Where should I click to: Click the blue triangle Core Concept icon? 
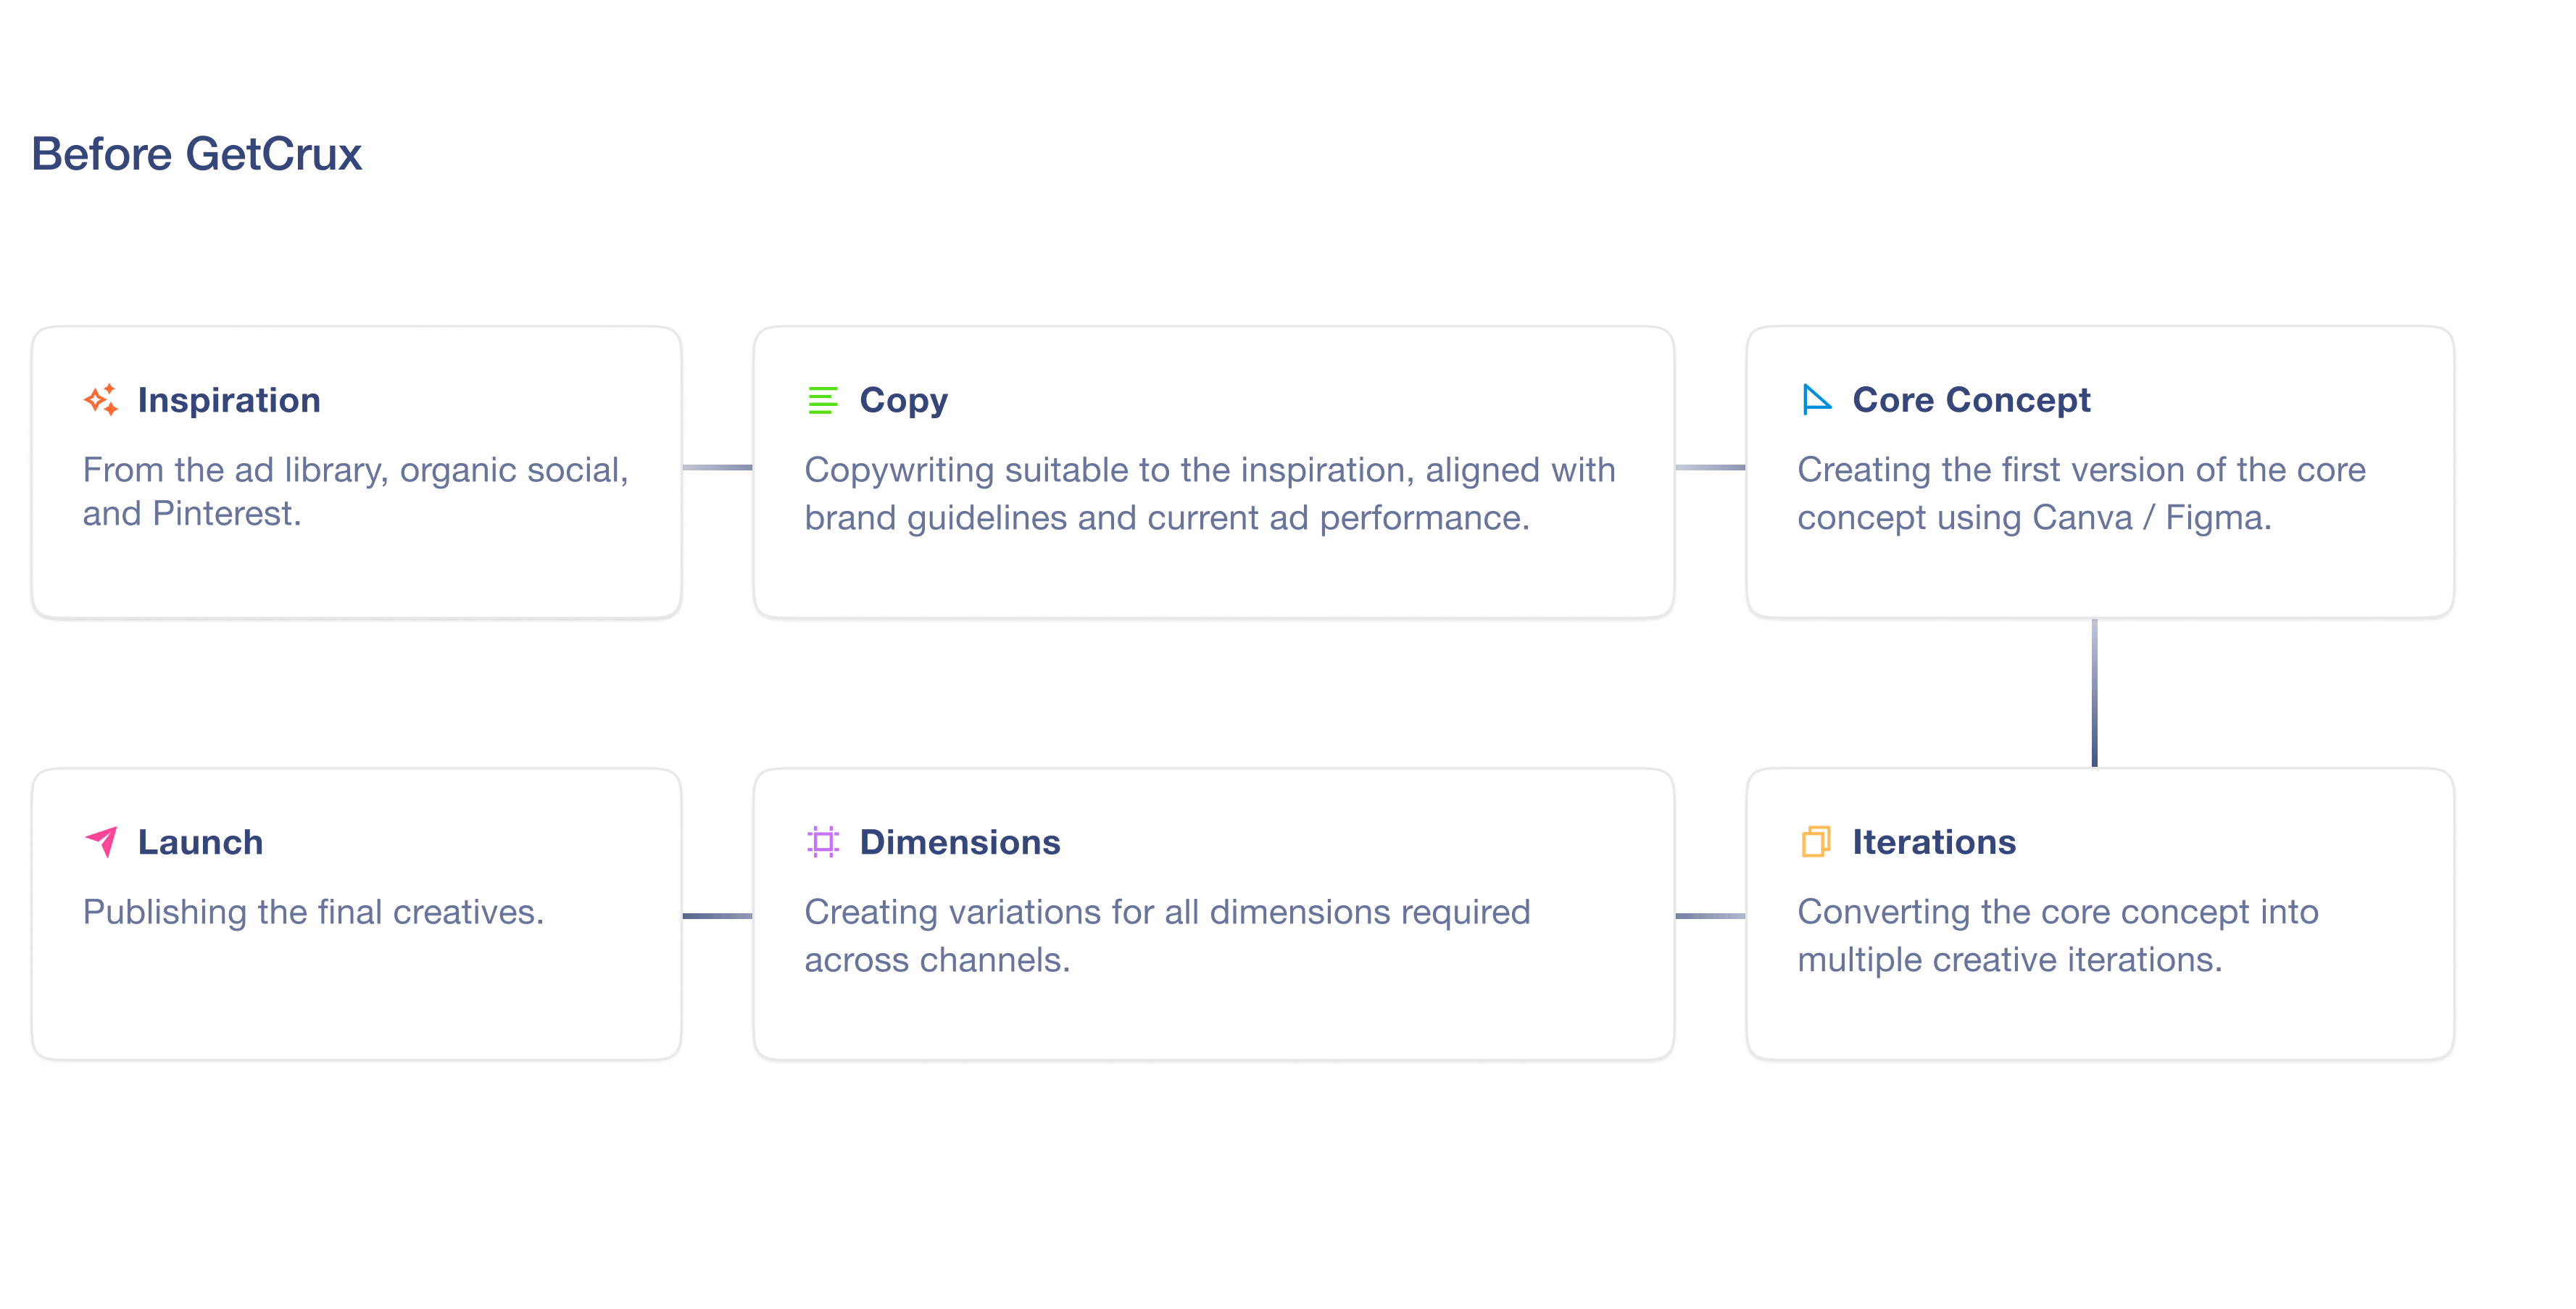(x=1816, y=400)
